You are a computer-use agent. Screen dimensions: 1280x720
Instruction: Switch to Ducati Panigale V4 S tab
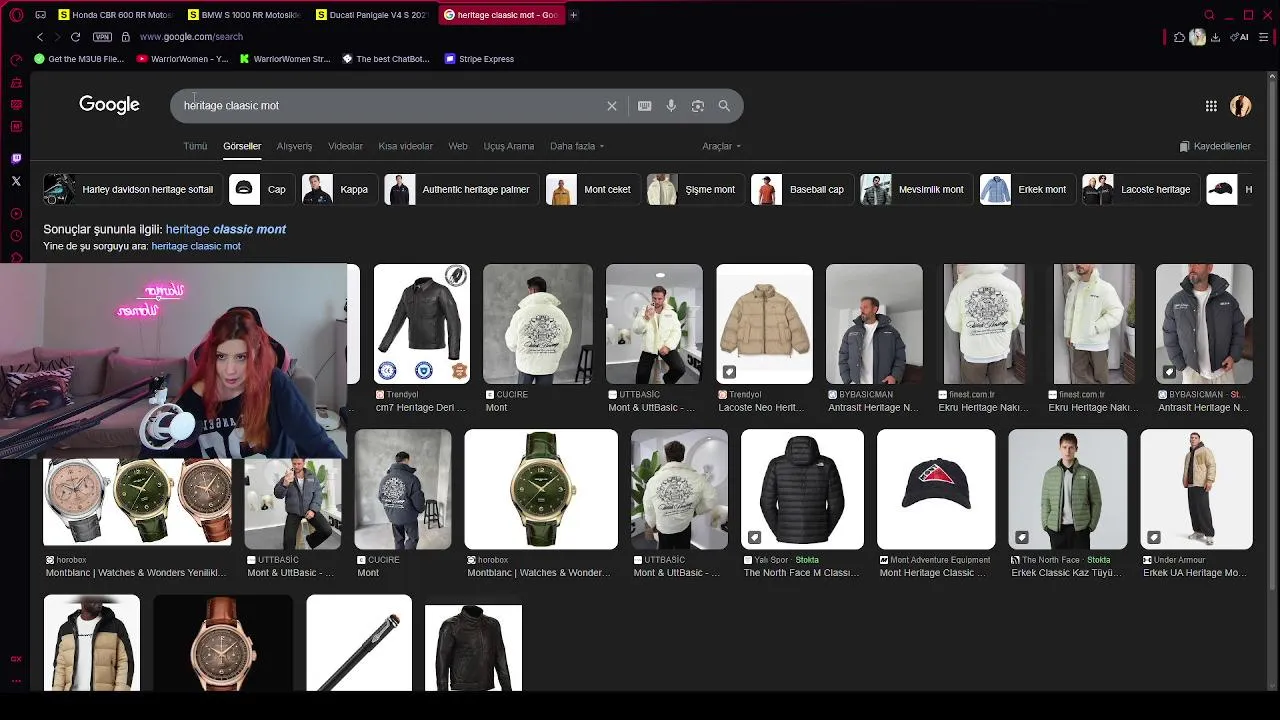(372, 15)
